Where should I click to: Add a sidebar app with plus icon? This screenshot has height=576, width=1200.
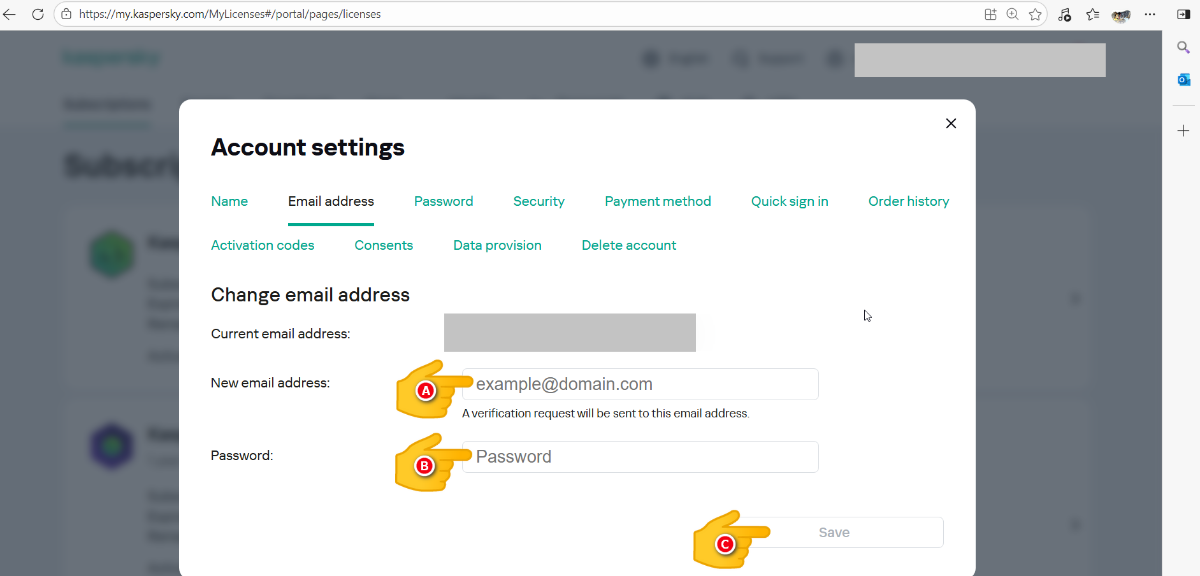1183,131
